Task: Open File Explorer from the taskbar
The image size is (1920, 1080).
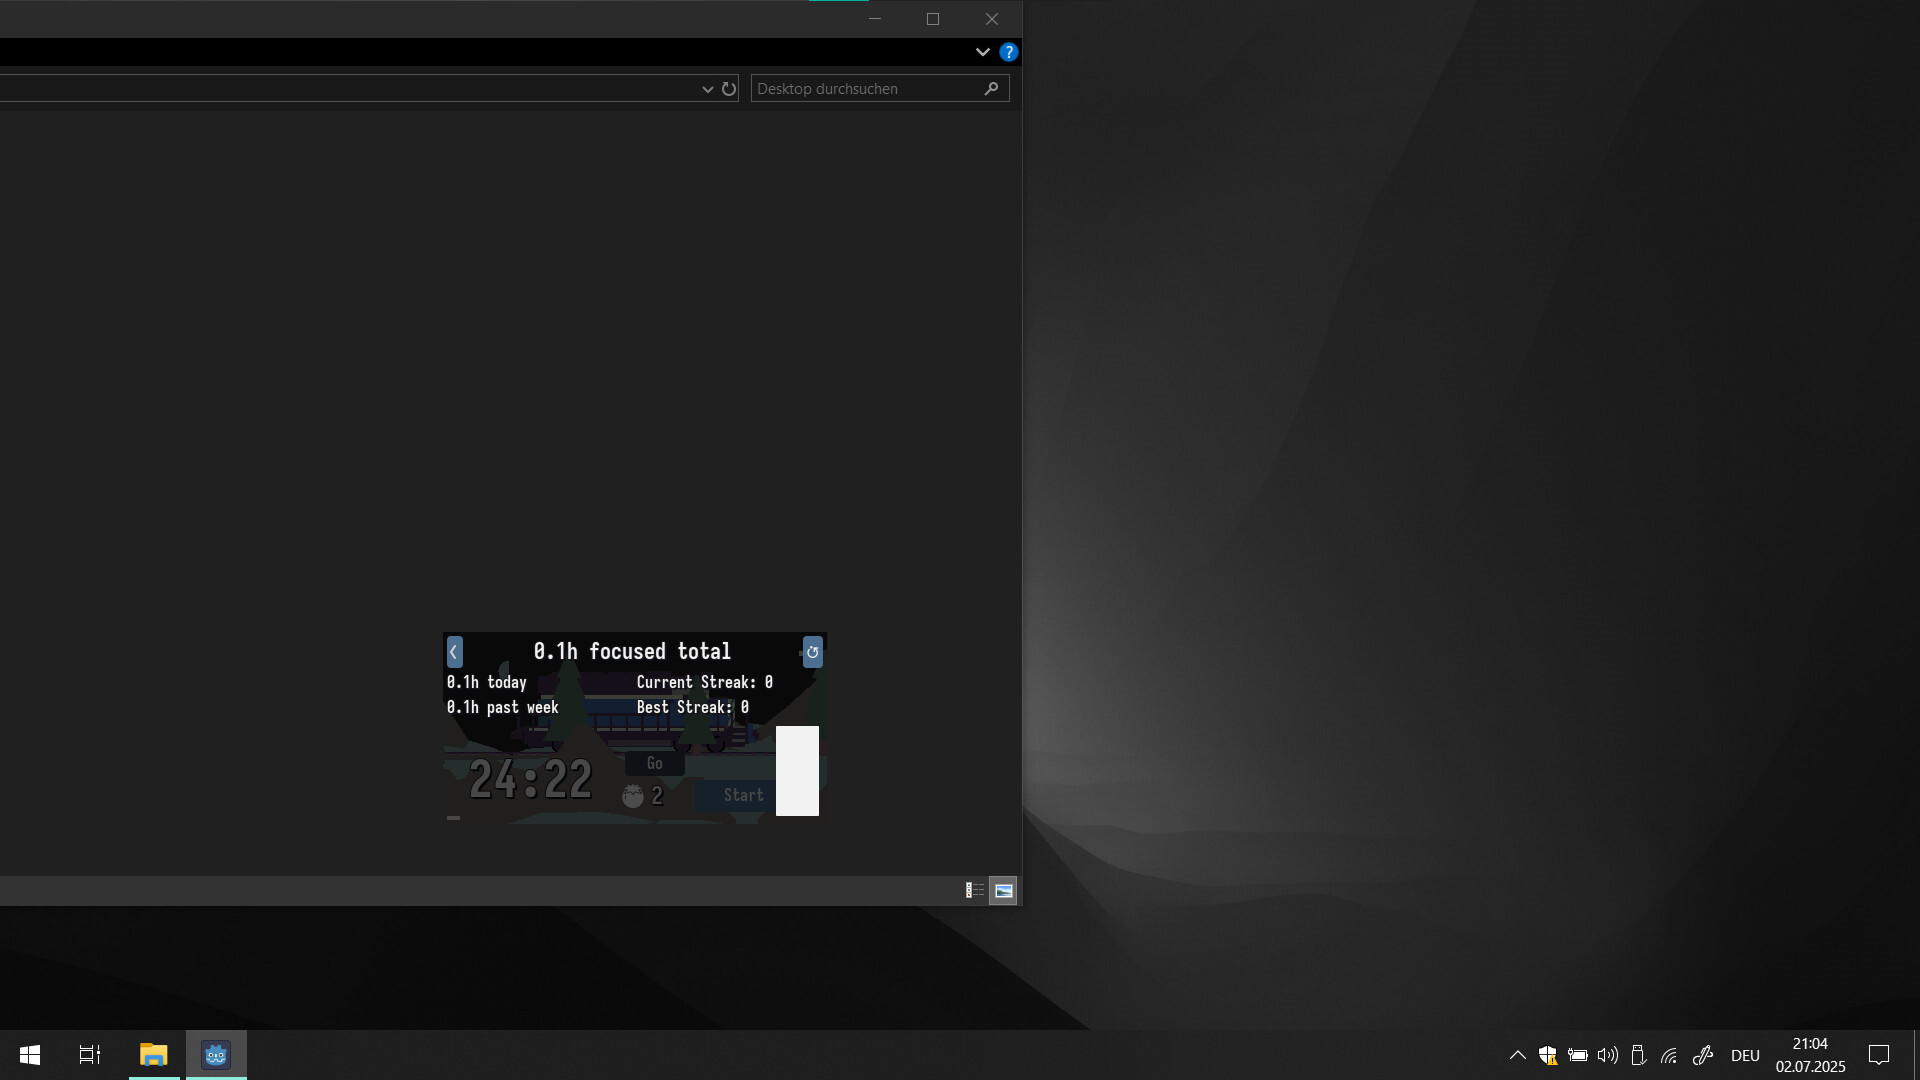Action: tap(154, 1054)
